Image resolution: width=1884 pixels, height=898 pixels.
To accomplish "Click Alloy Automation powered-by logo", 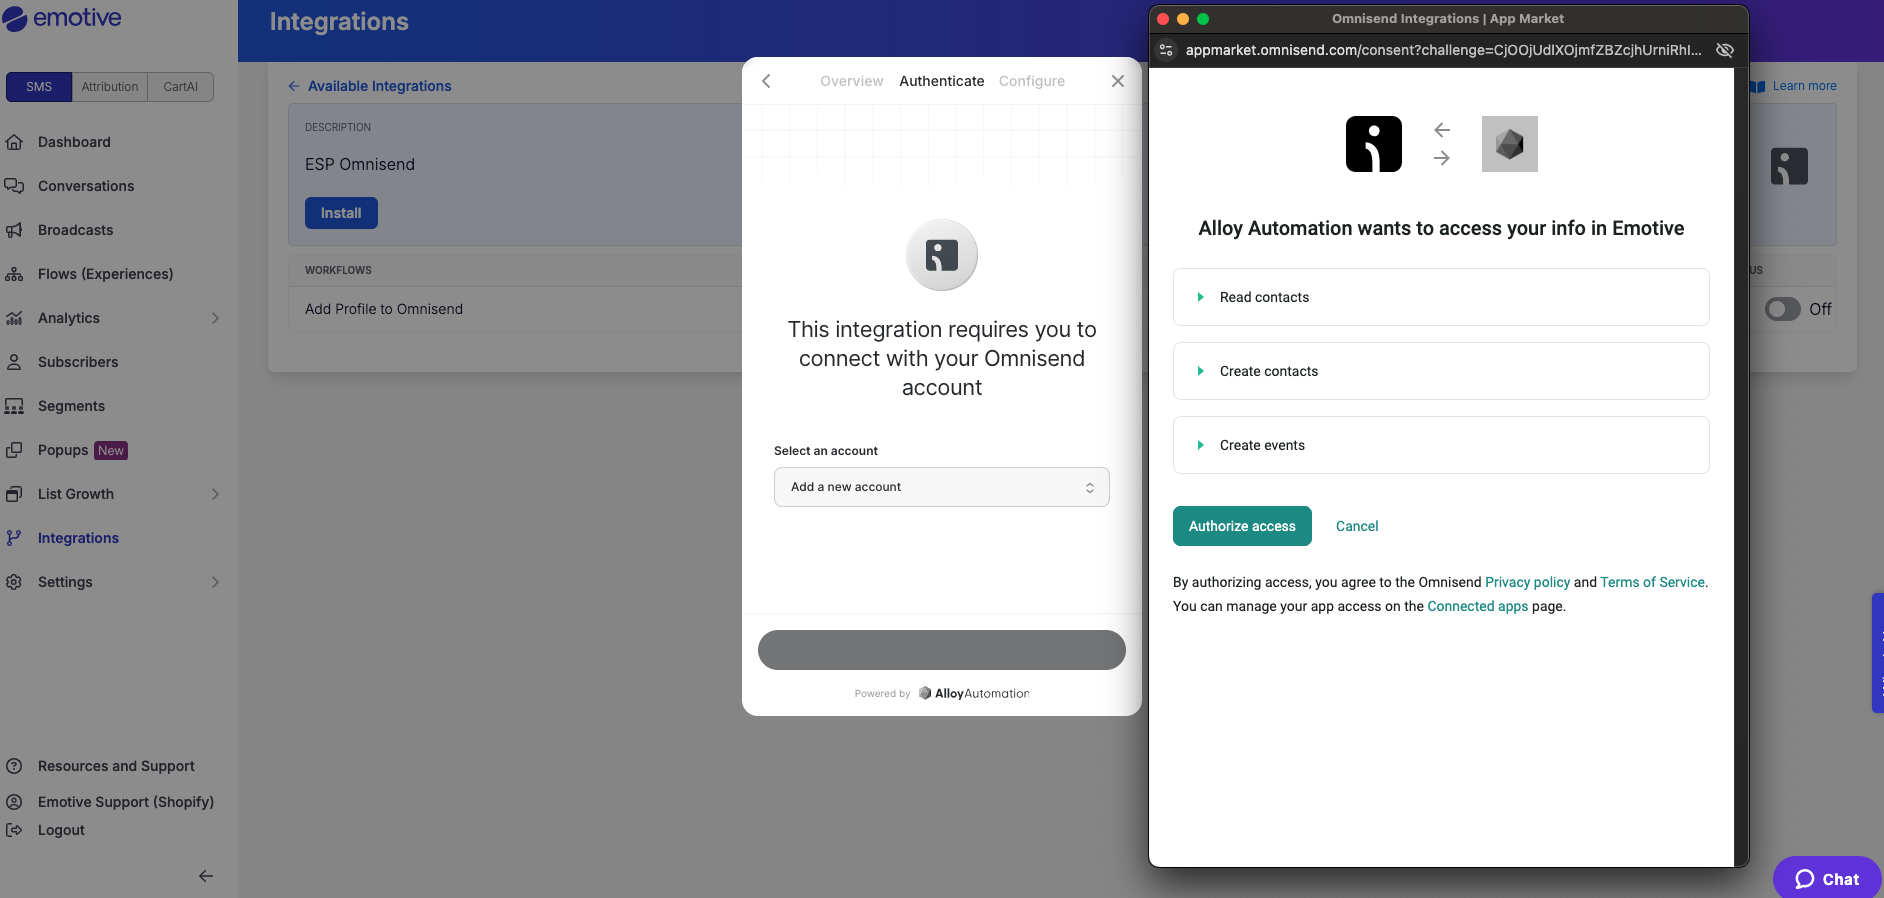I will (x=974, y=693).
